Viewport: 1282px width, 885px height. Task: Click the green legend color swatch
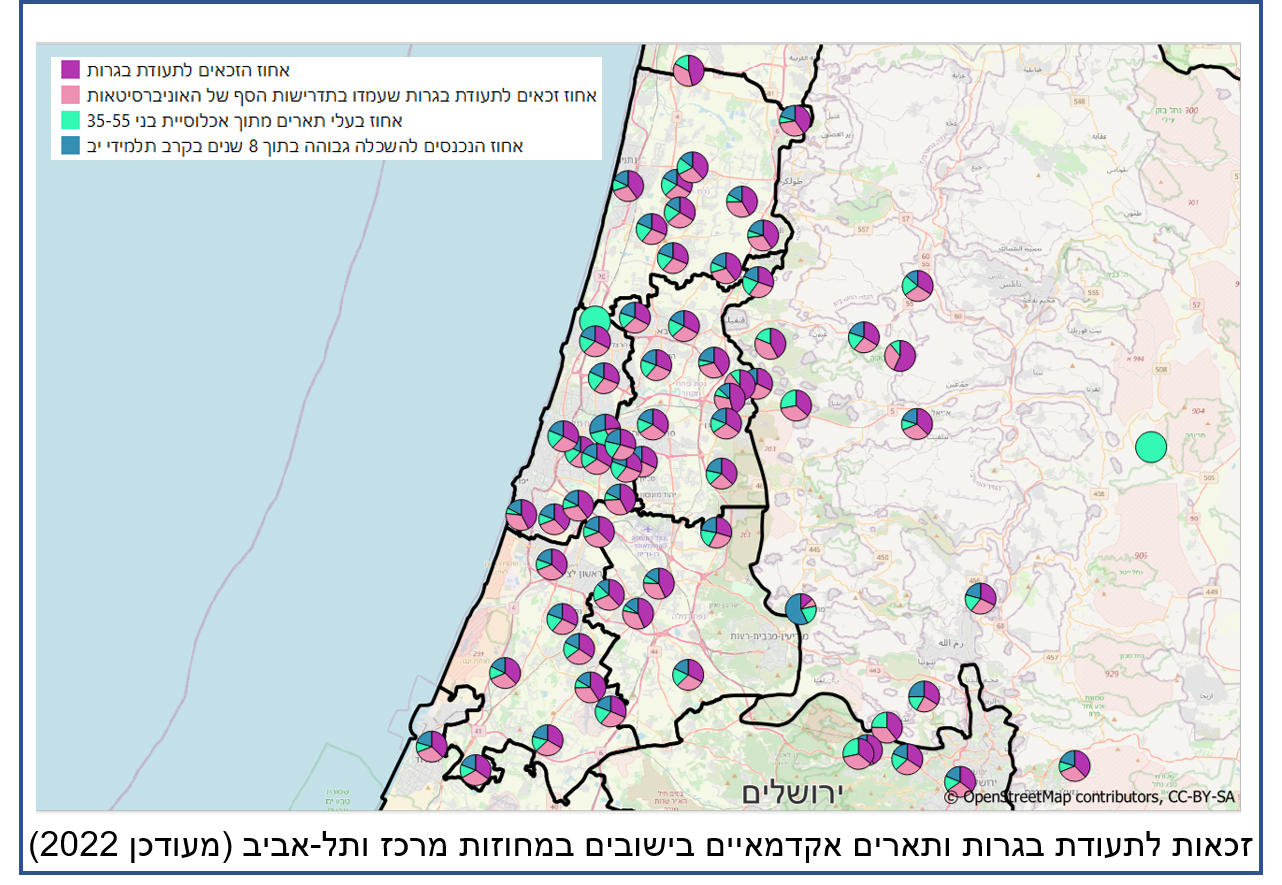tap(71, 121)
